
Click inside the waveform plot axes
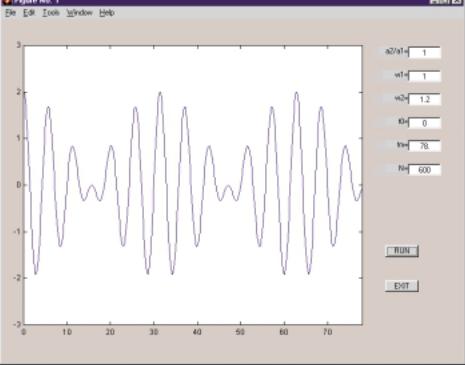(193, 185)
